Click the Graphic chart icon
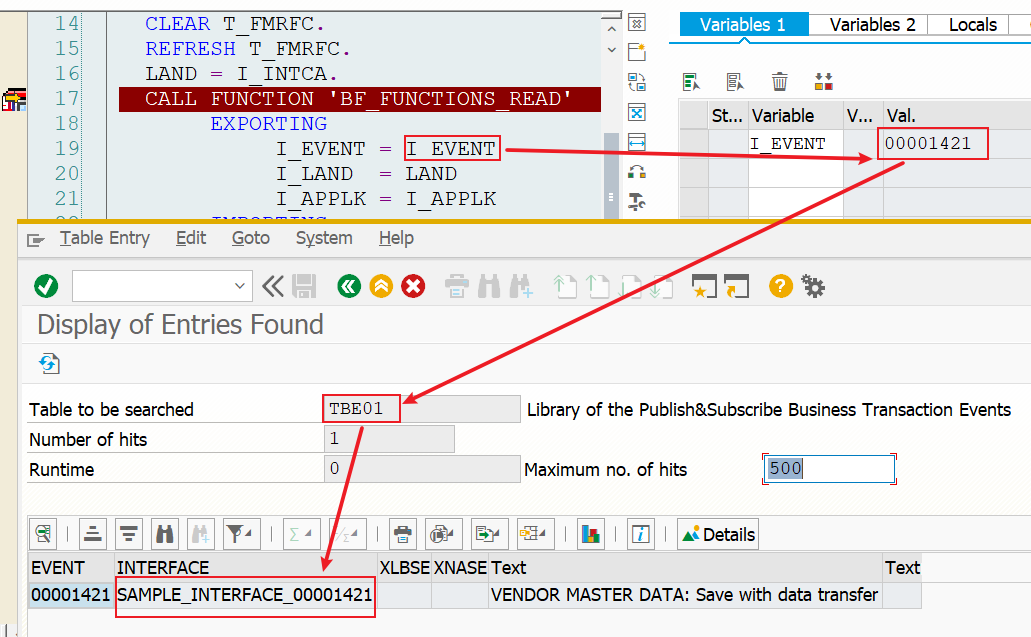 (x=591, y=534)
